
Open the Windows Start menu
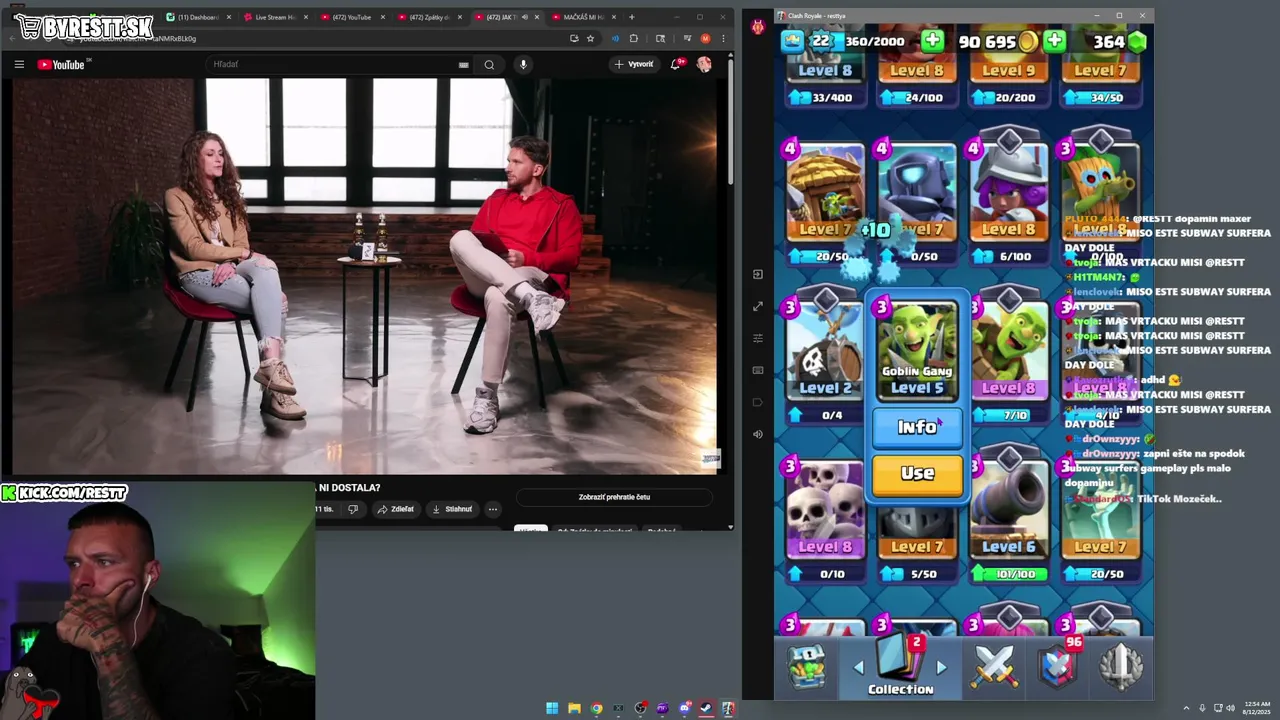(552, 708)
